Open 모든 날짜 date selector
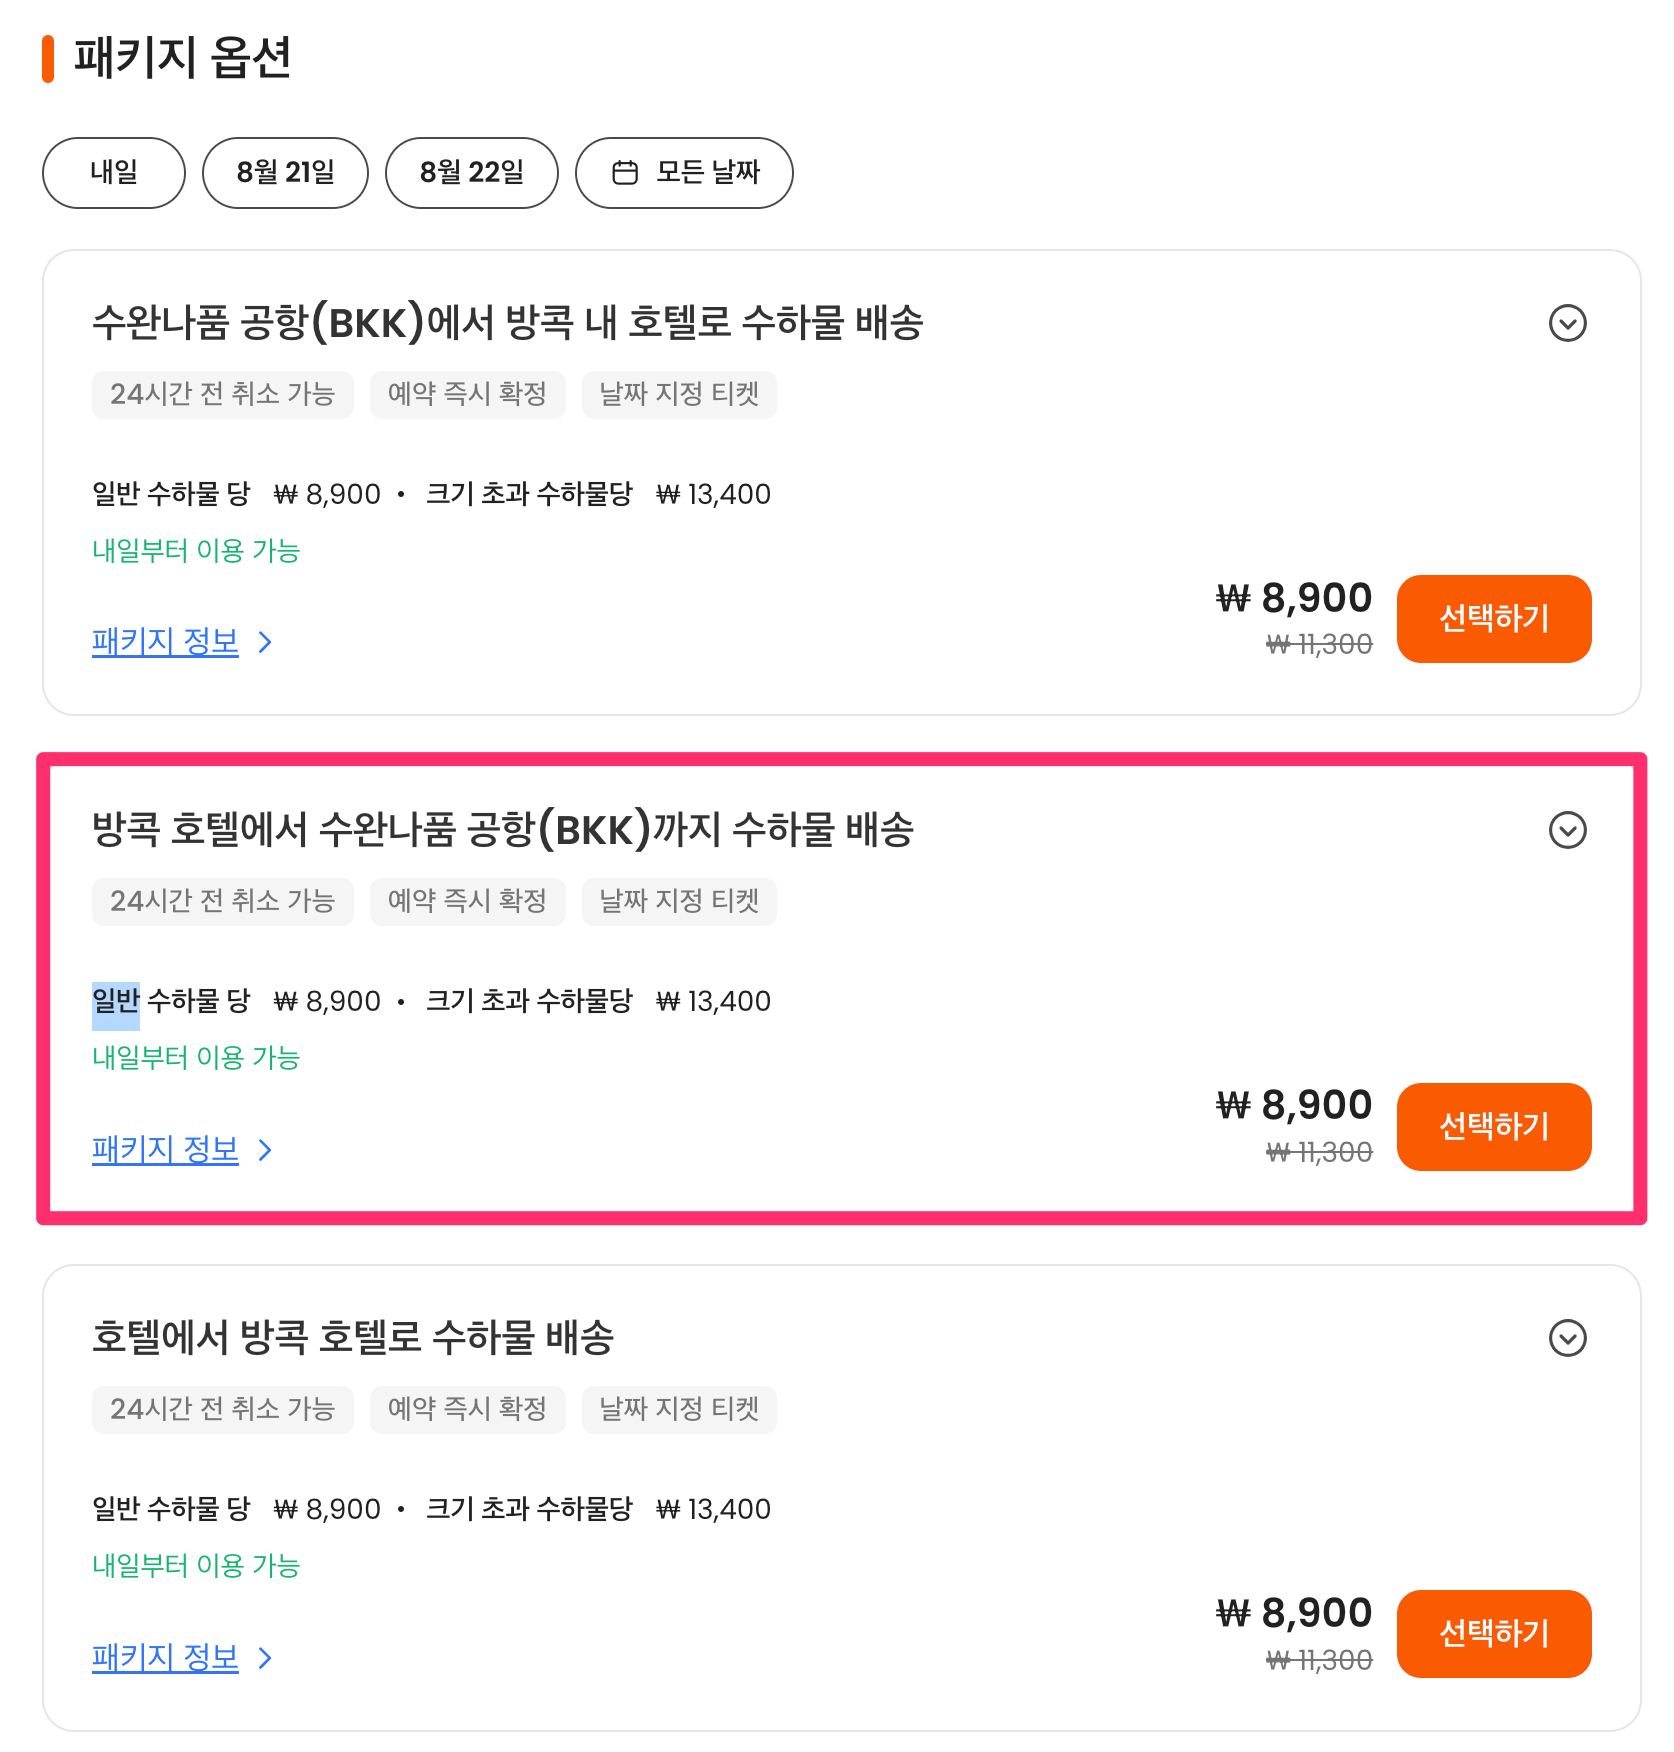 [x=684, y=171]
